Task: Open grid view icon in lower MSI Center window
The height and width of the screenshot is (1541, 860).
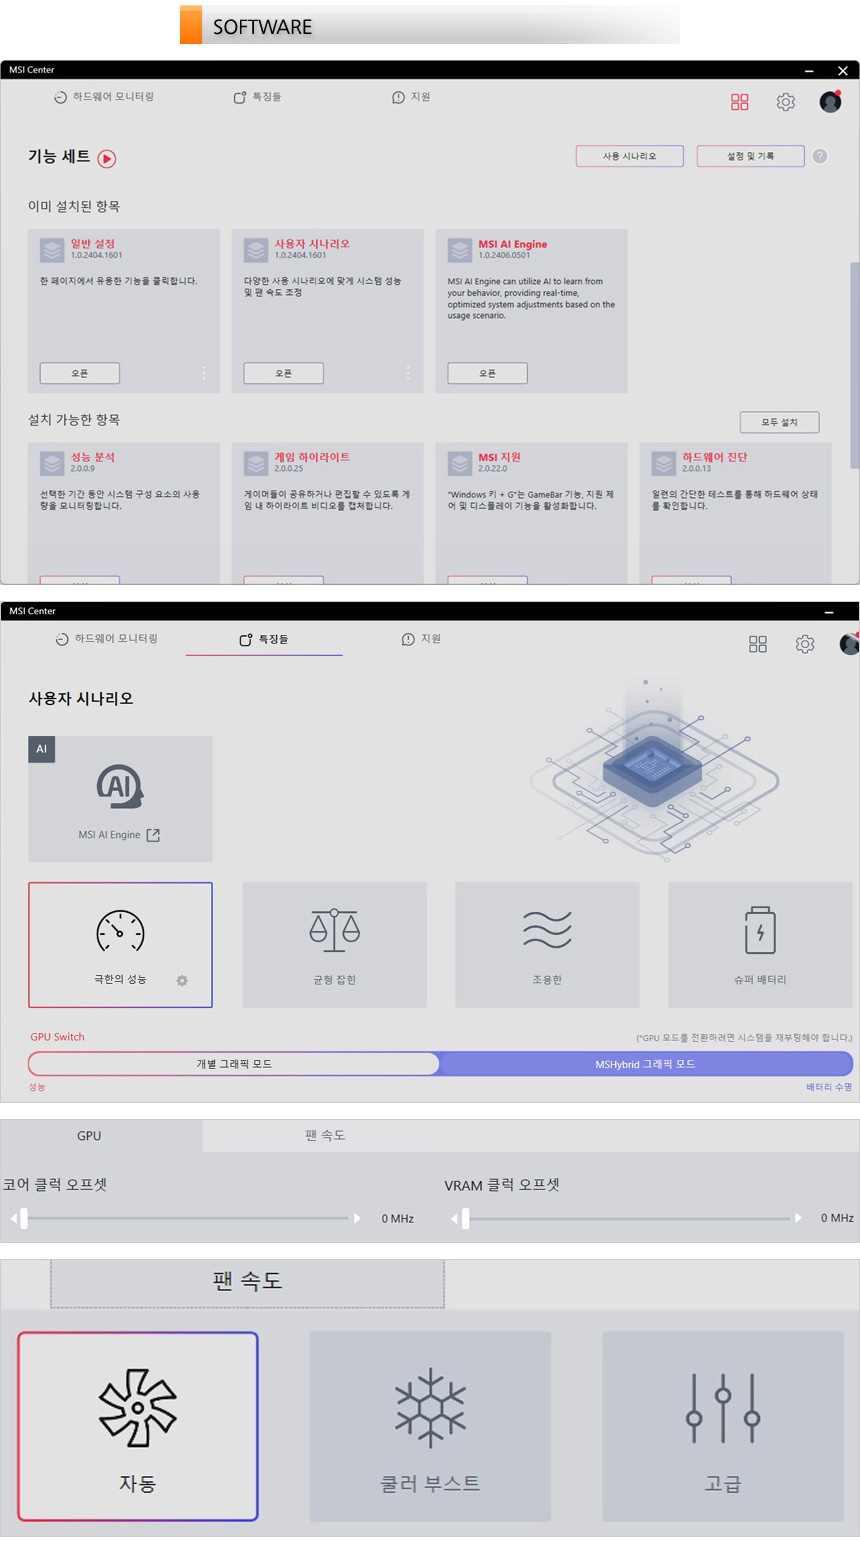Action: (758, 644)
